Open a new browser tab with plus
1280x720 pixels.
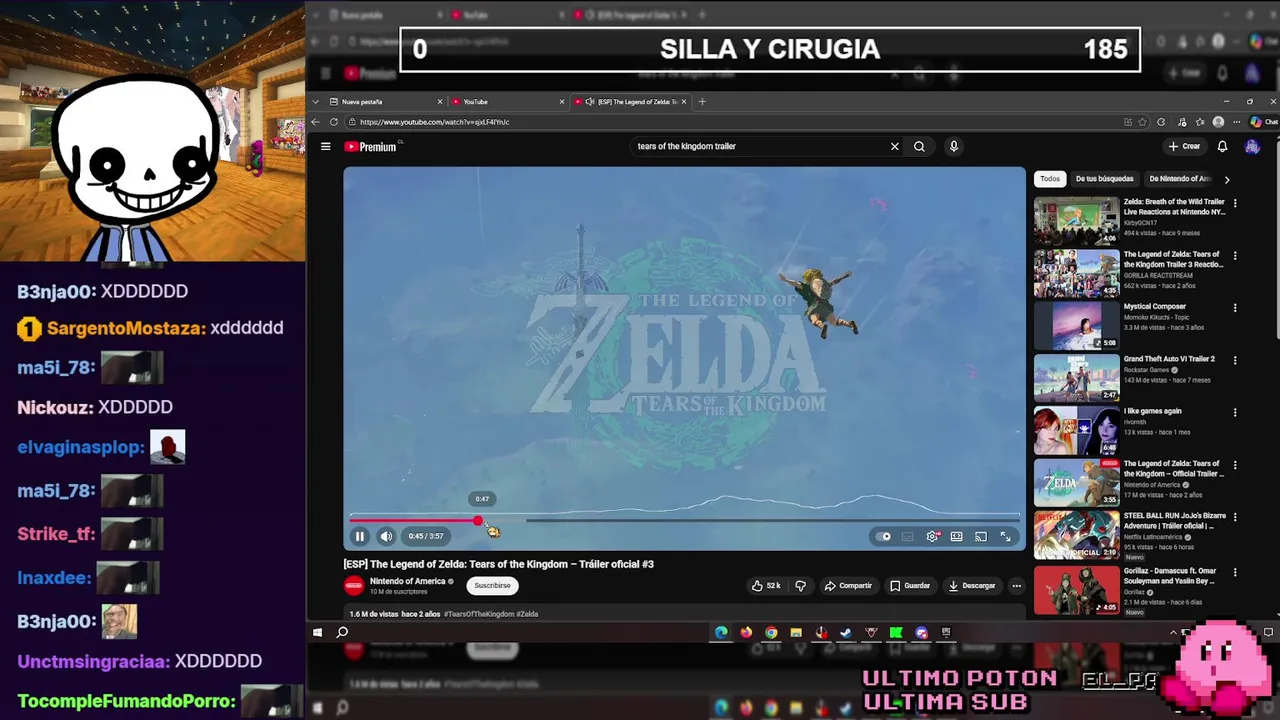(702, 102)
